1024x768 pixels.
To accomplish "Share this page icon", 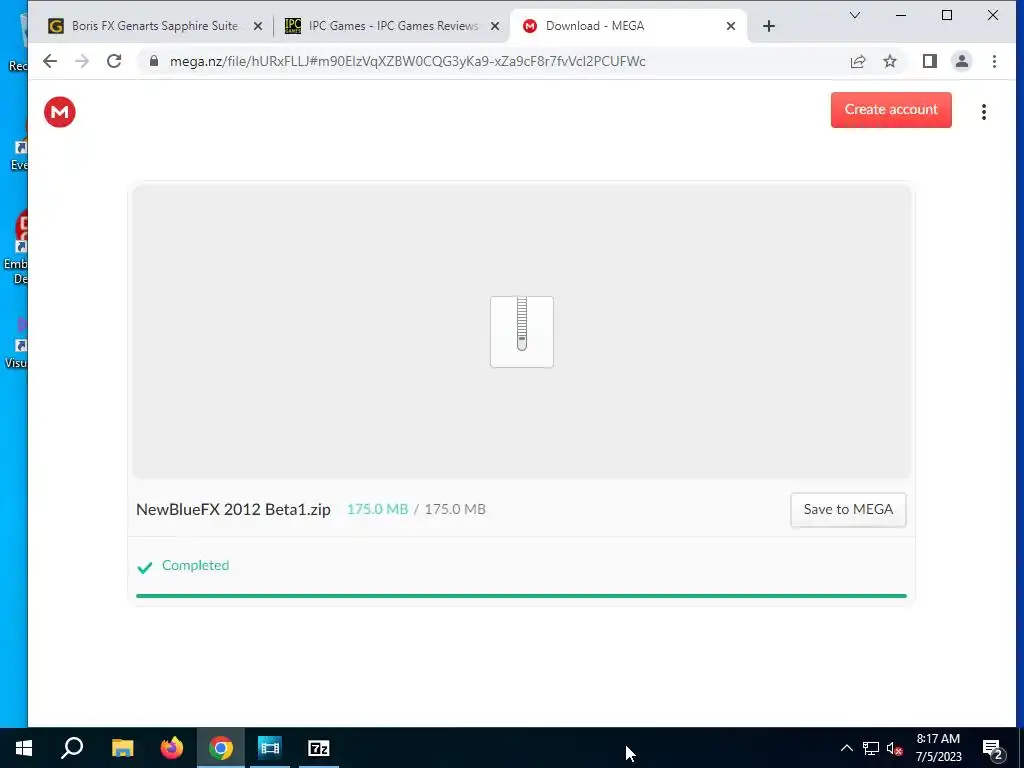I will pos(857,61).
